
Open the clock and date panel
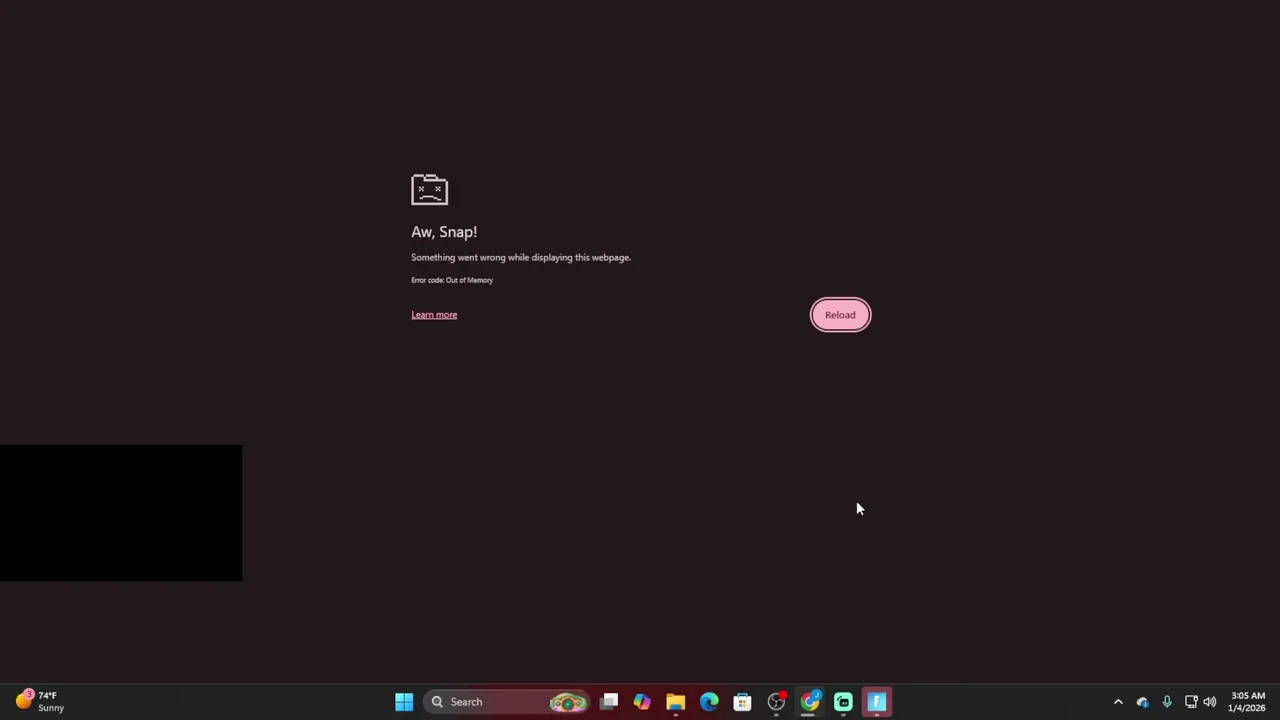point(1247,702)
